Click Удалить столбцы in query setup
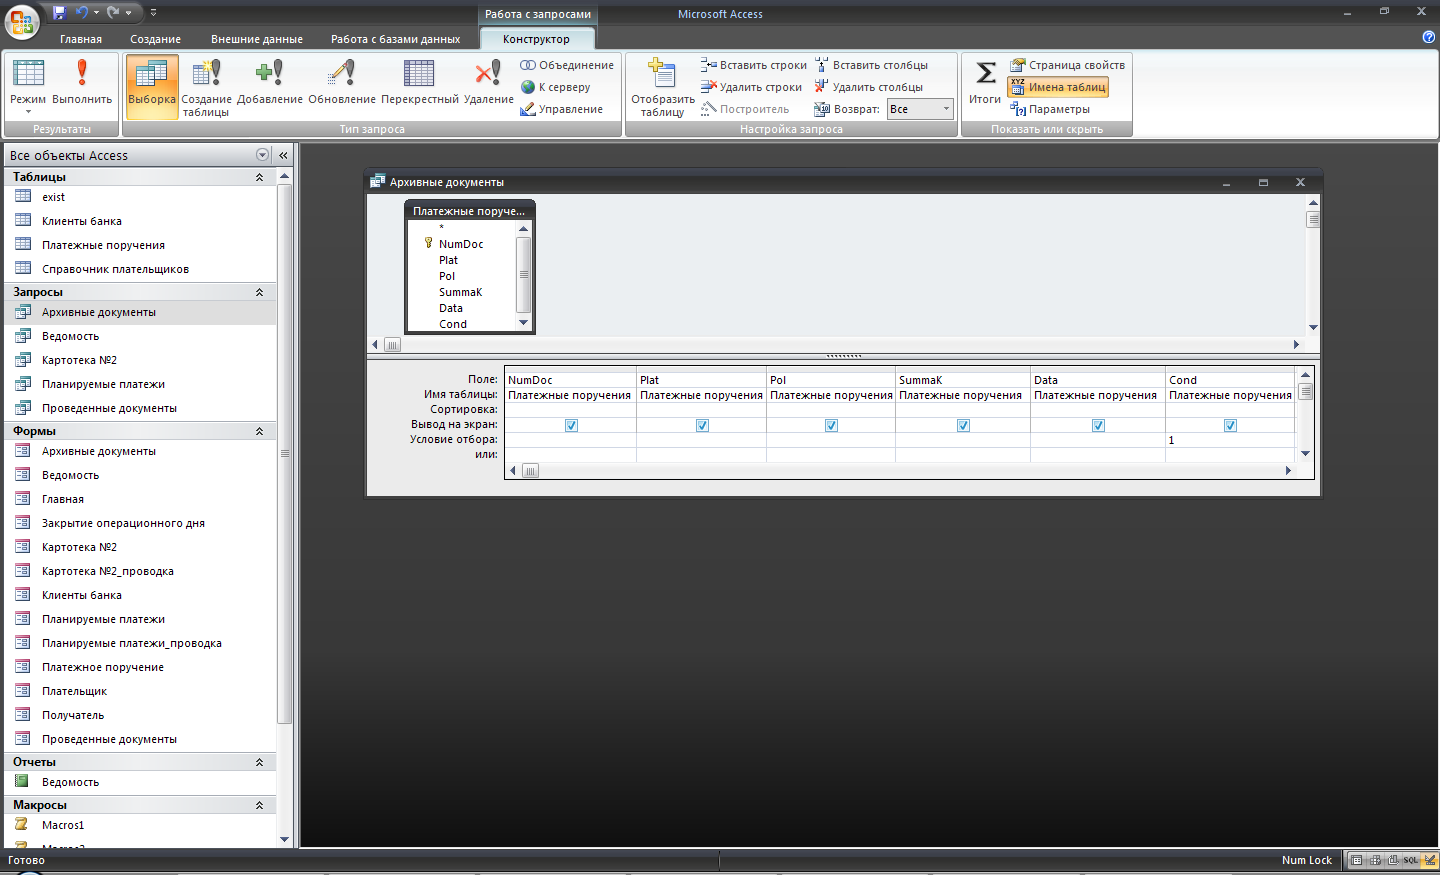 click(x=868, y=87)
